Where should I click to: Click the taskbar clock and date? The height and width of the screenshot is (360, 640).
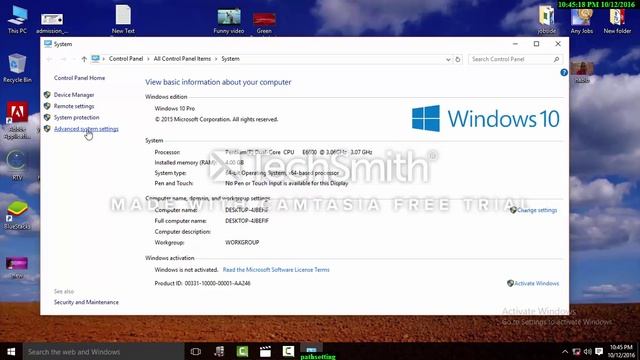(x=621, y=351)
